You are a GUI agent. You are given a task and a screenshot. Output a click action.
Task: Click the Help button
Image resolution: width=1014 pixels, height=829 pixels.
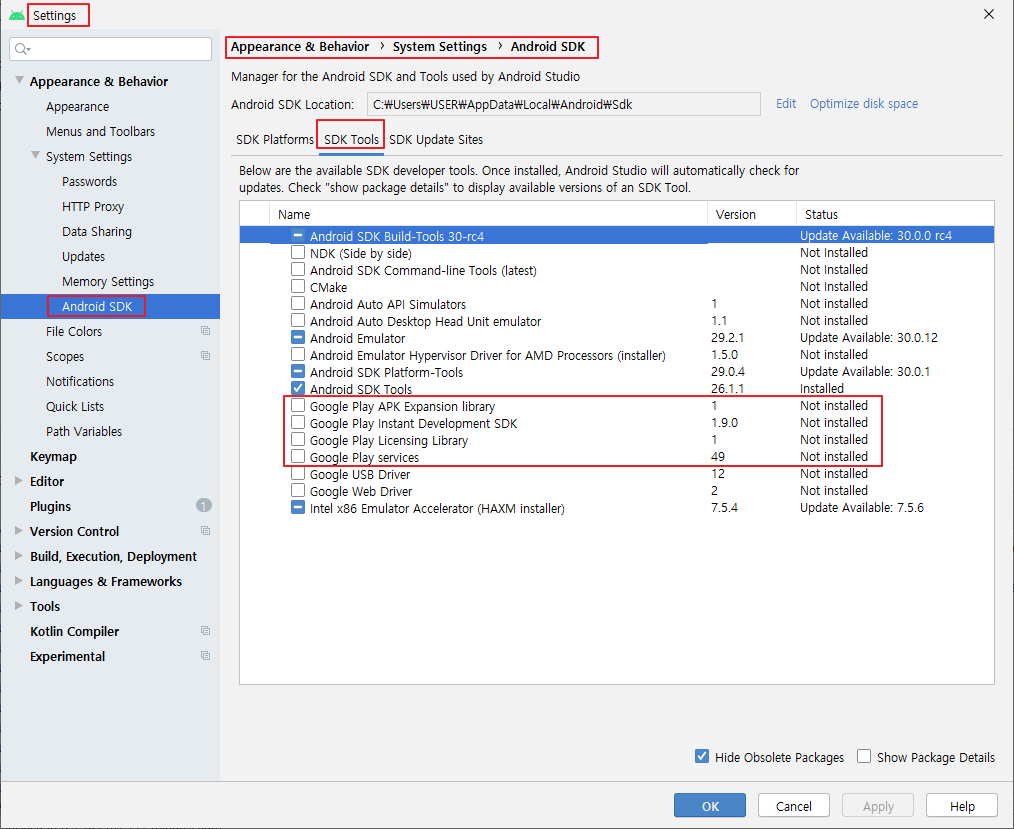coord(962,806)
